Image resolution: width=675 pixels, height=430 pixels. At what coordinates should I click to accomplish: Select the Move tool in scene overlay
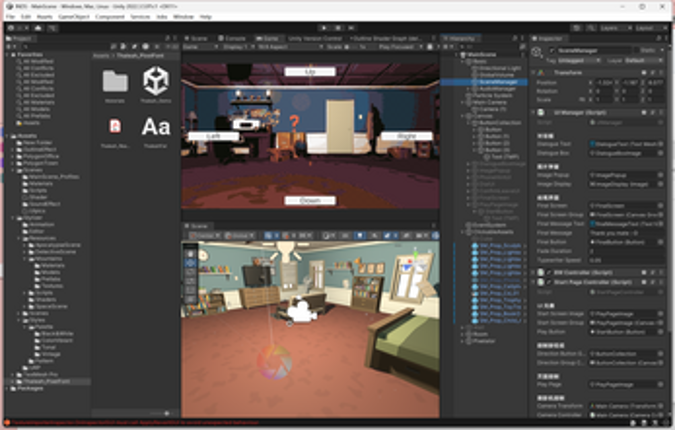point(192,265)
